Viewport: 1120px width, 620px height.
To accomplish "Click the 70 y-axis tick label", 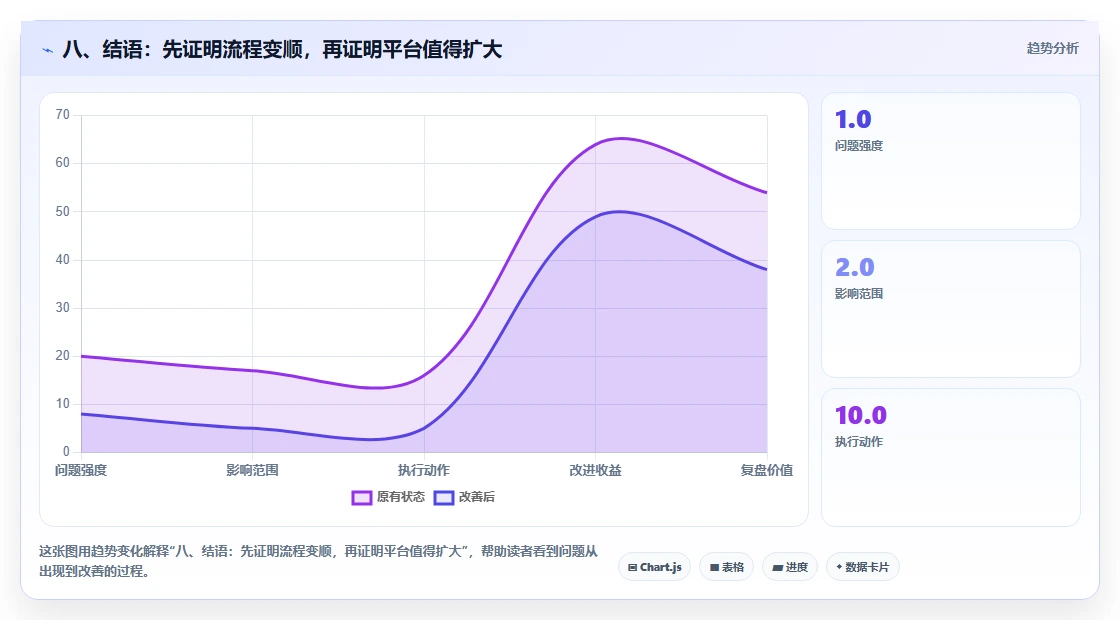I will tap(63, 114).
